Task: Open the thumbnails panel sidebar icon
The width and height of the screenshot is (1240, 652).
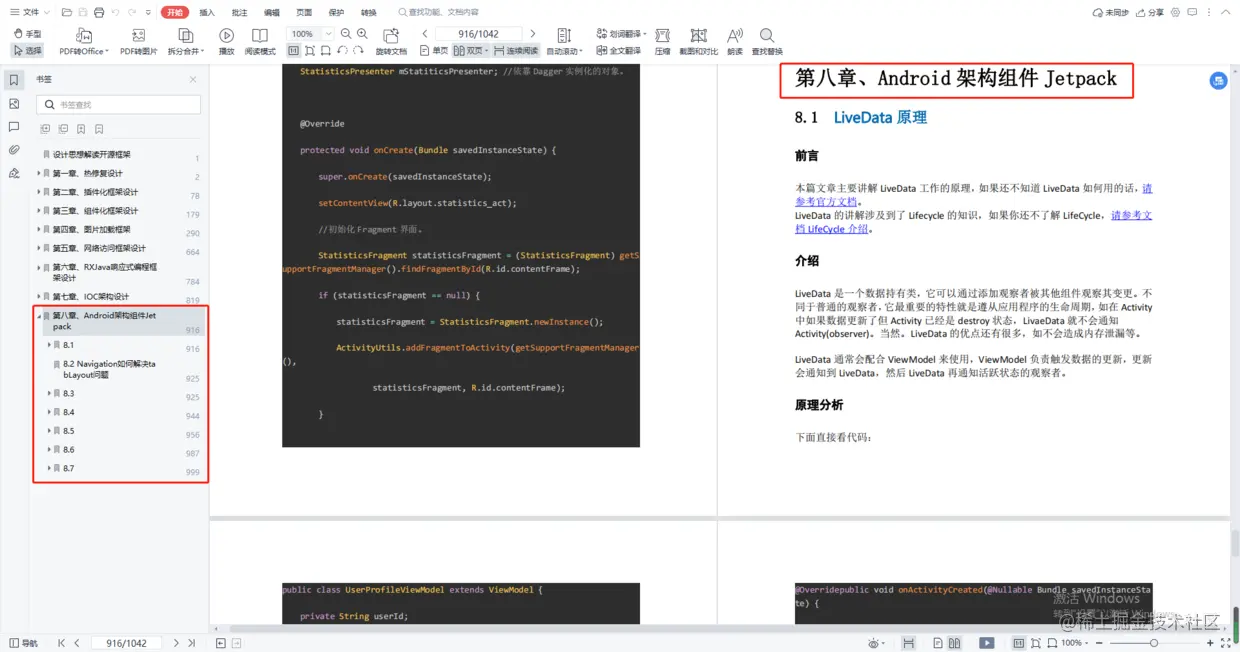Action: (14, 103)
